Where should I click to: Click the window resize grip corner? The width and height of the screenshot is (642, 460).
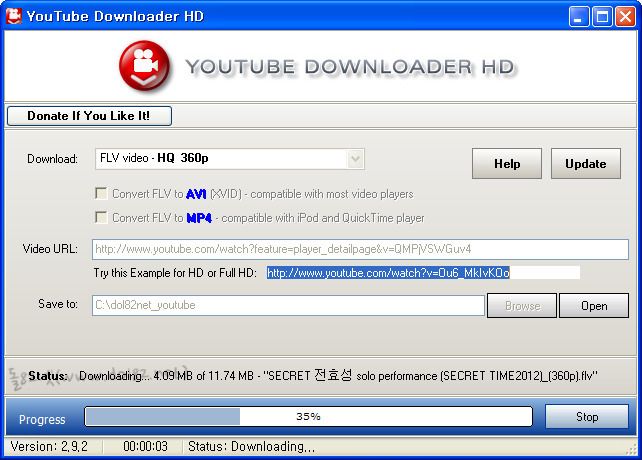(632, 449)
